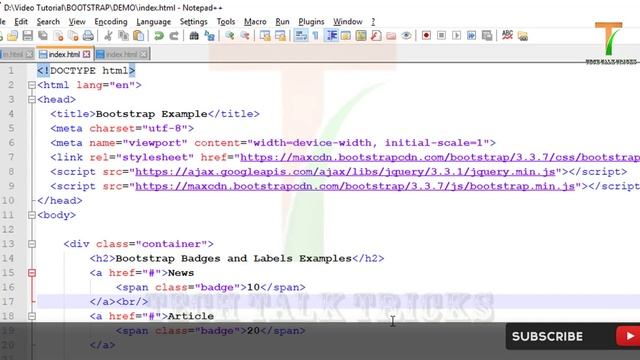Click the macro Playback icon
The height and width of the screenshot is (360, 640).
click(456, 36)
